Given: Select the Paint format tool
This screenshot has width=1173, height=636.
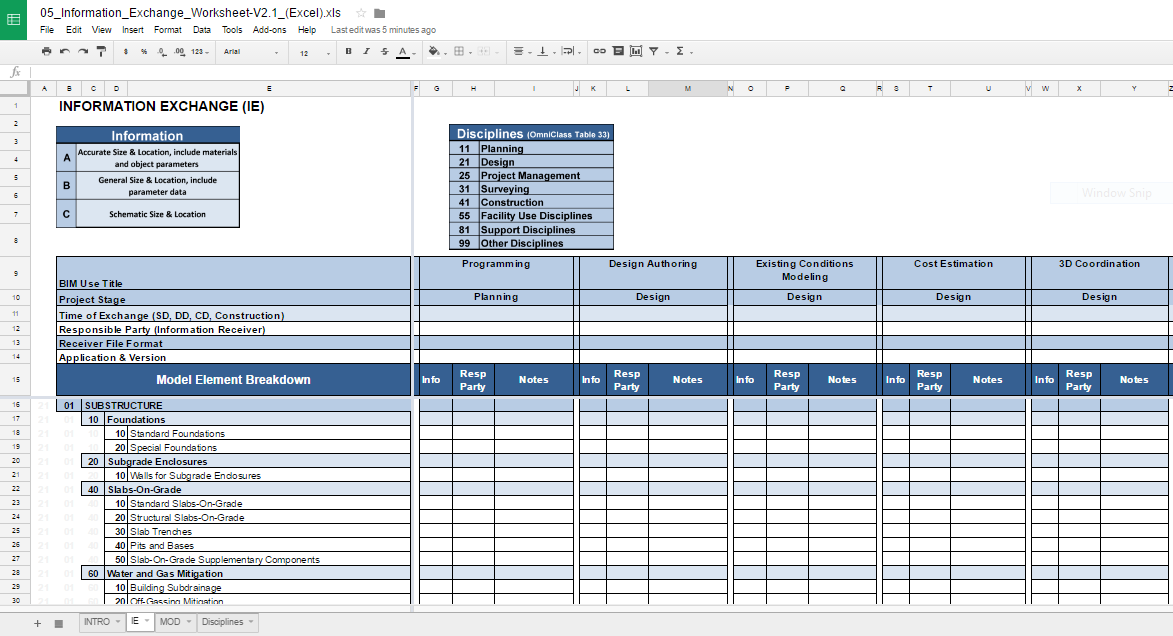Looking at the screenshot, I should (100, 51).
